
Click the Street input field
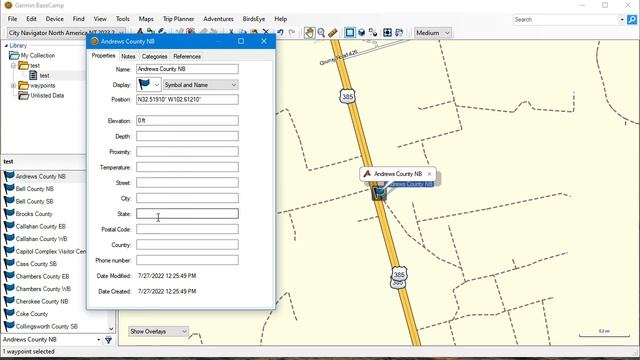click(x=187, y=182)
